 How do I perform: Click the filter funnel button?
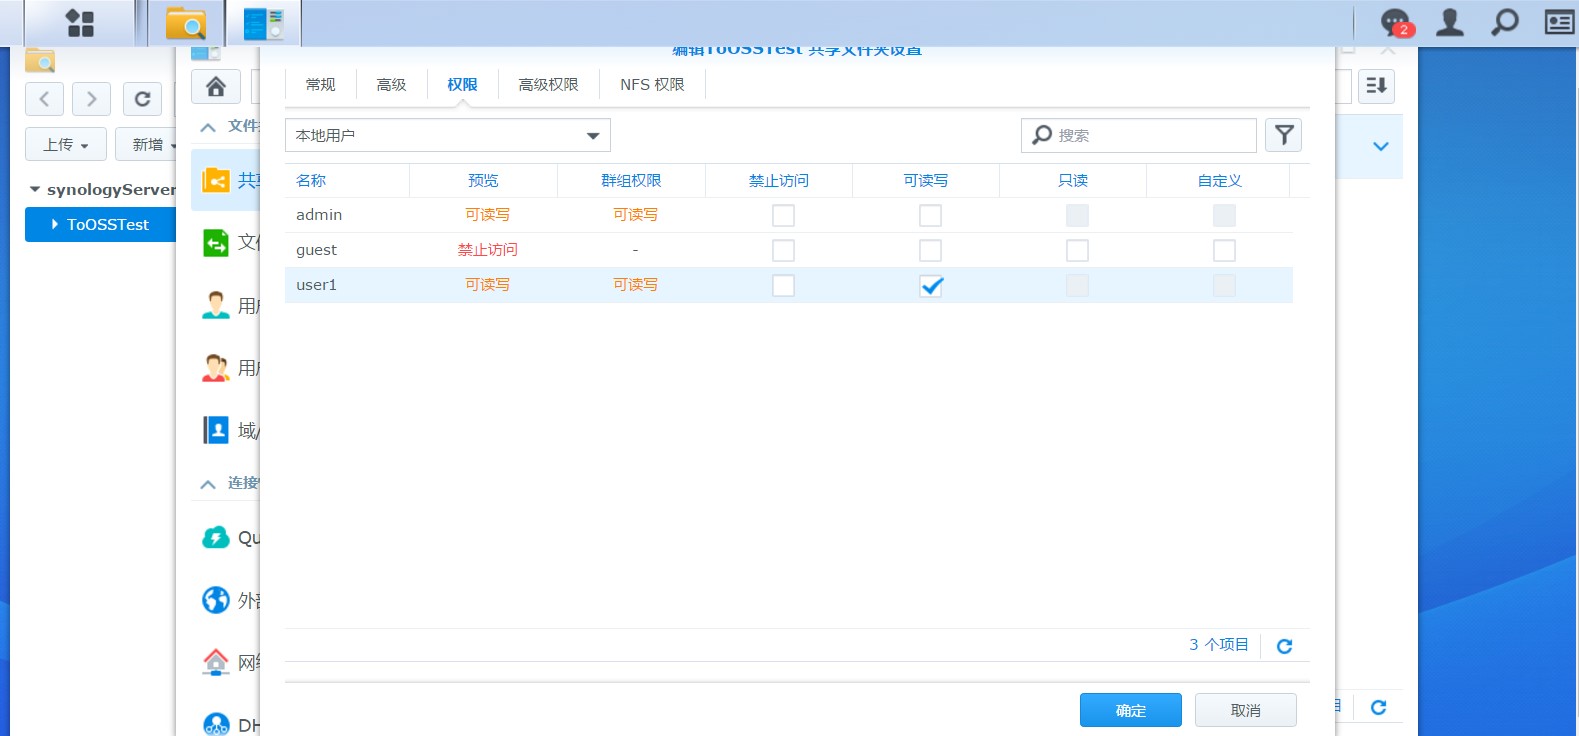tap(1284, 135)
